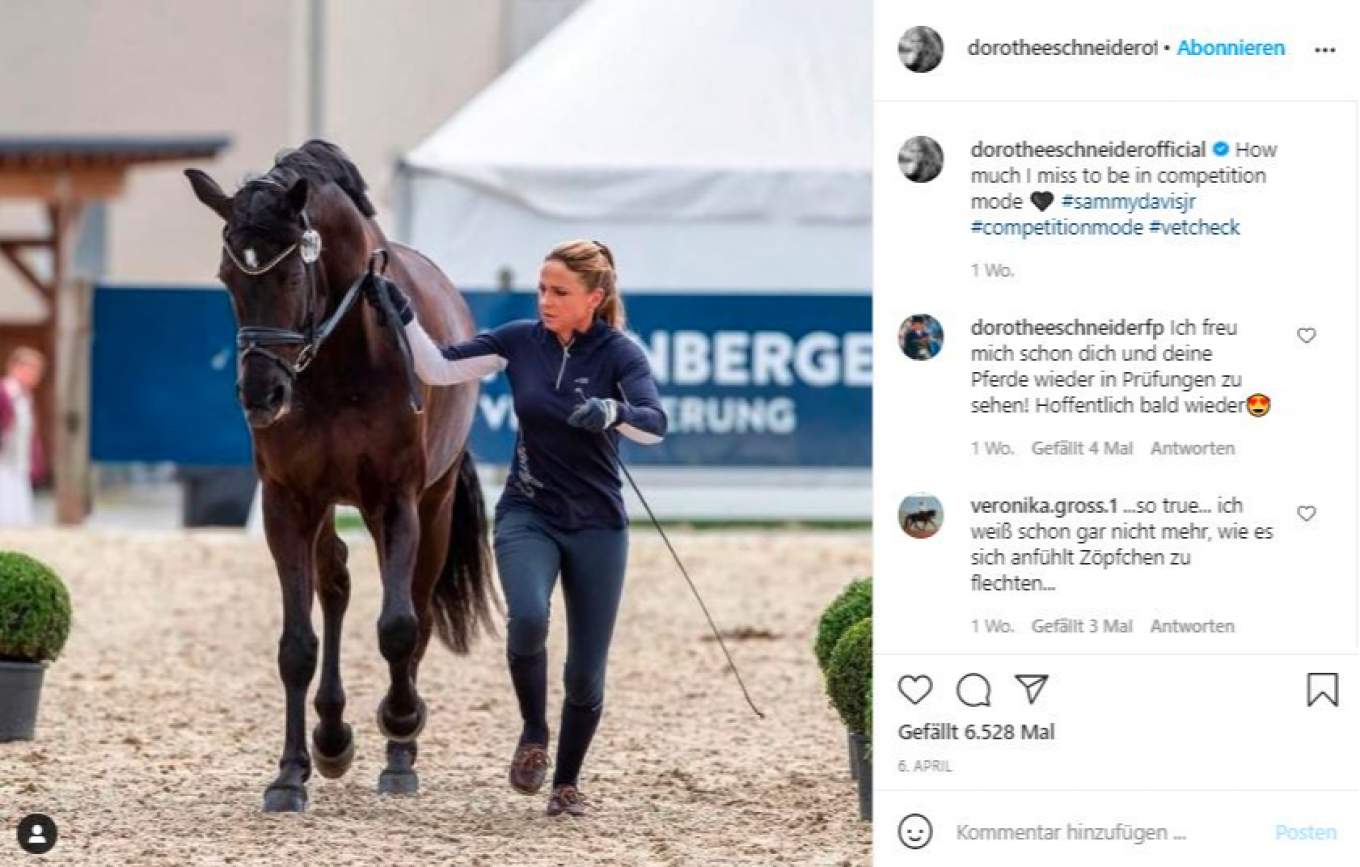Image resolution: width=1360 pixels, height=867 pixels.
Task: Like the post with the heart icon
Action: [914, 689]
